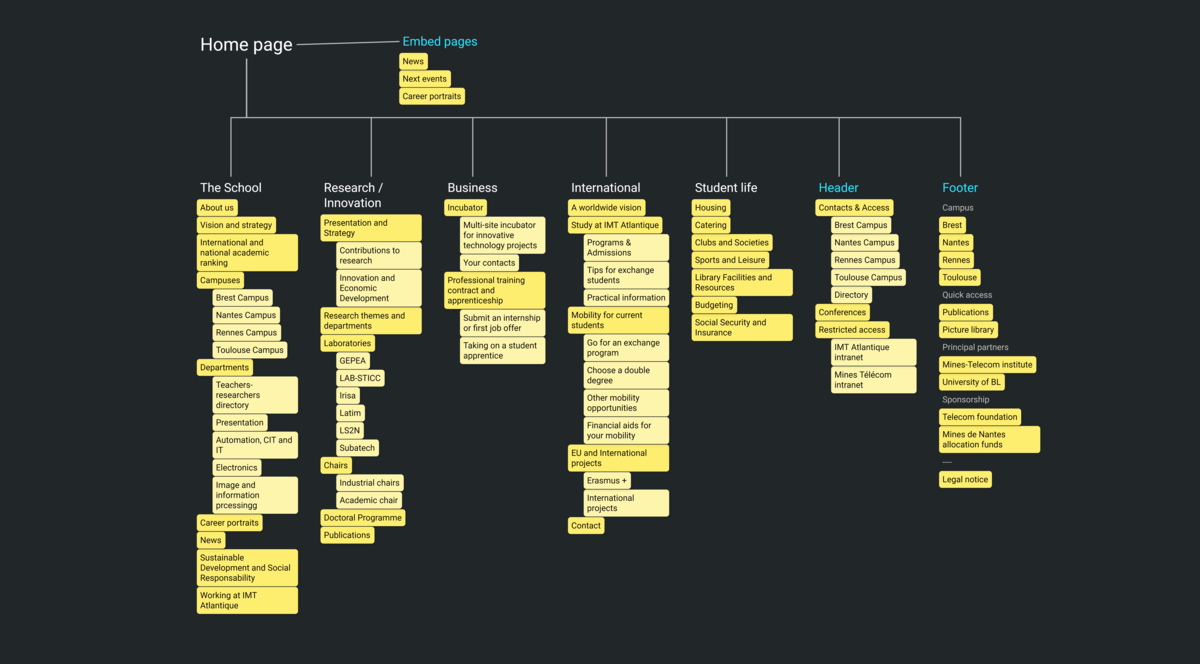
Task: Select the LAB-STICC sticky note
Action: 360,377
